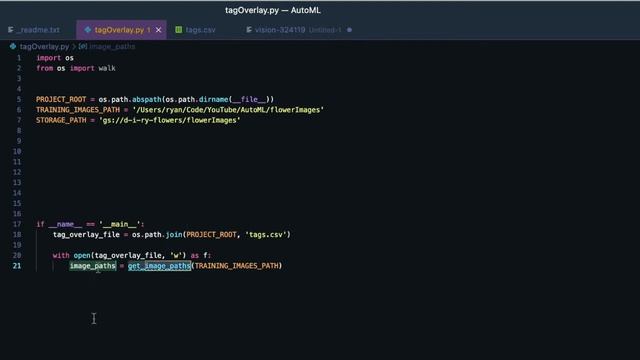
Task: Click line number 21 in the gutter
Action: coord(17,266)
